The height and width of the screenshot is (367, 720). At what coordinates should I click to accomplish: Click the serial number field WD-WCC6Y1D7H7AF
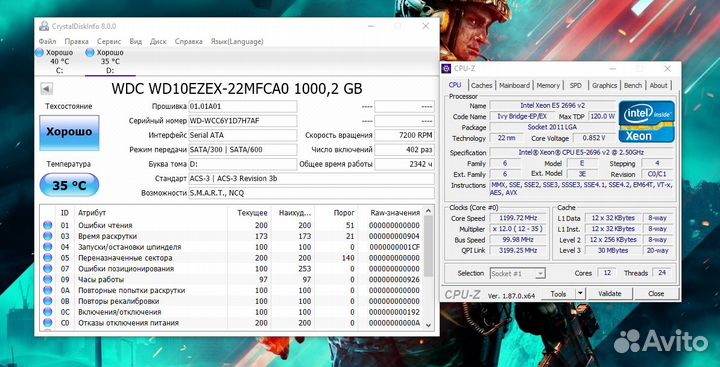[x=243, y=121]
